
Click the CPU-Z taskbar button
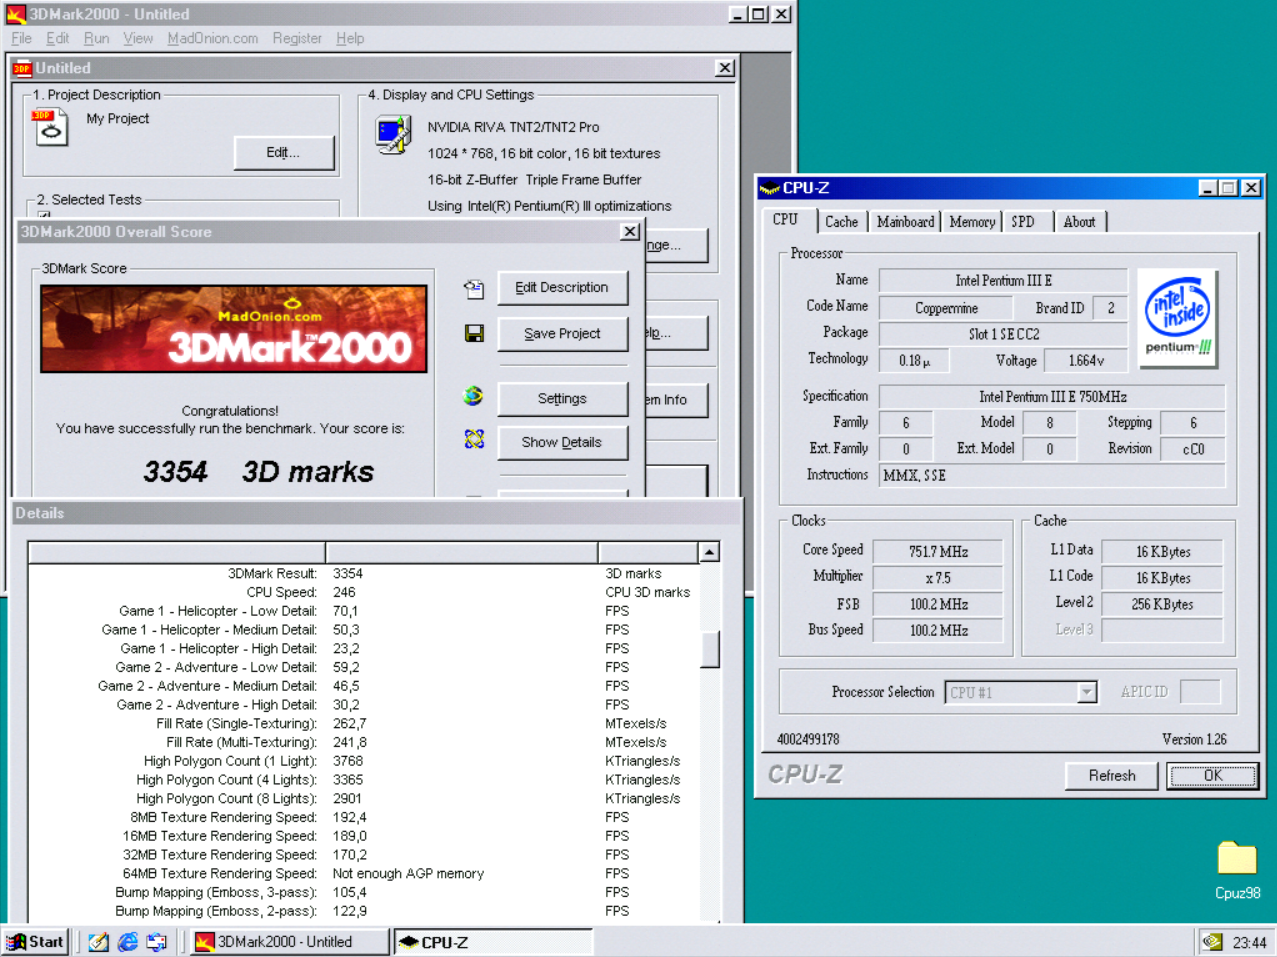(x=494, y=942)
